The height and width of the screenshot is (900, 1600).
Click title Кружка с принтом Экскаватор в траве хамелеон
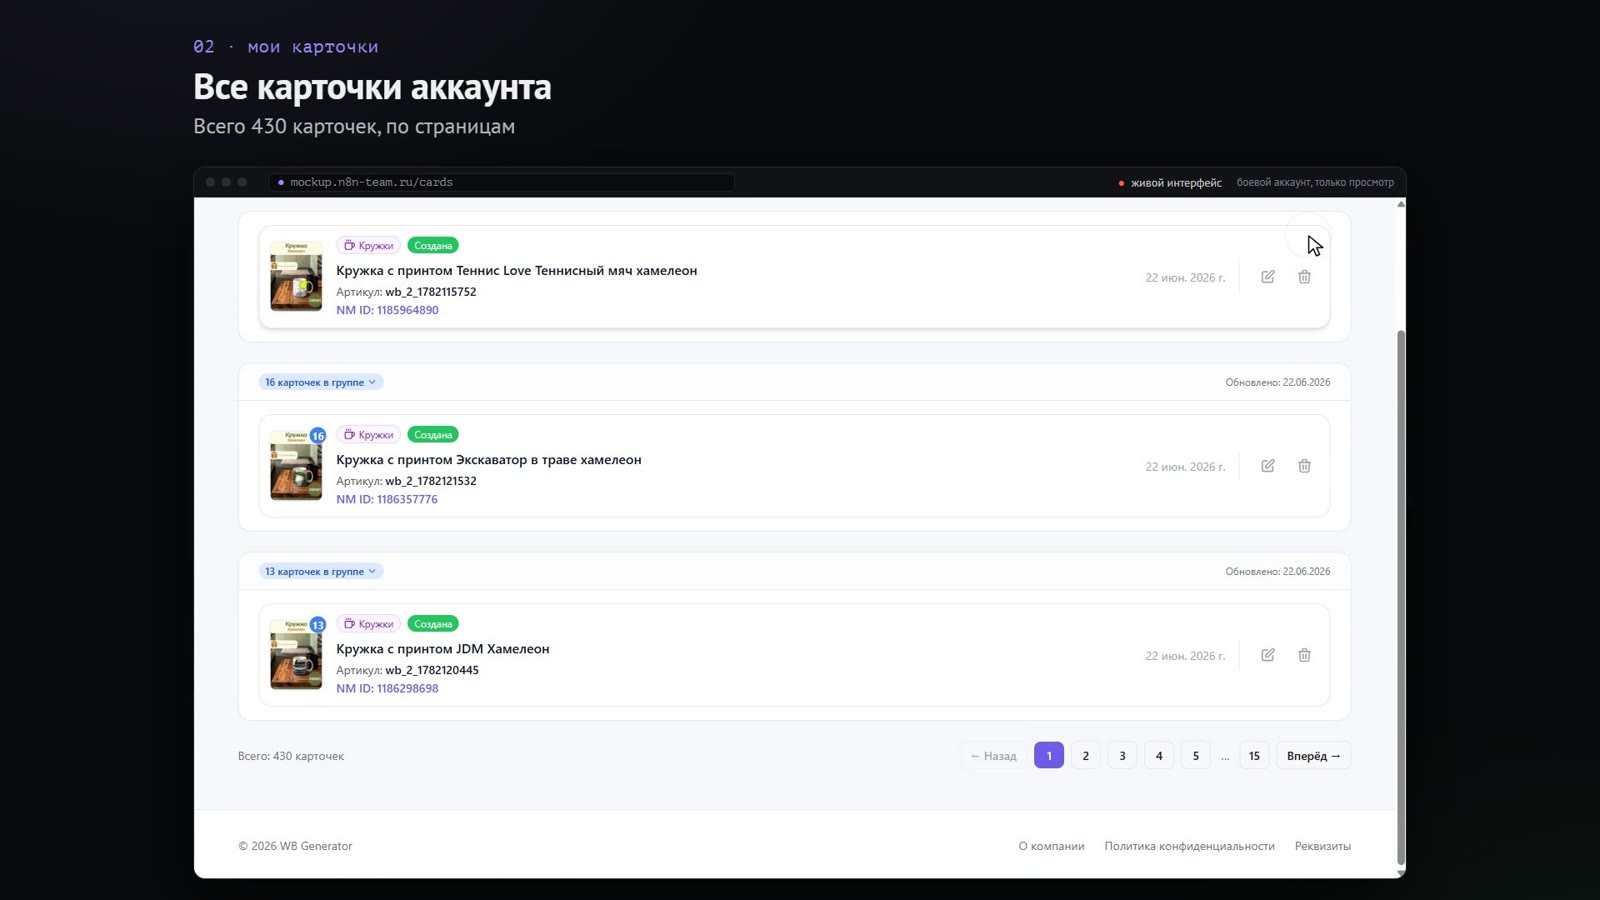tap(489, 460)
